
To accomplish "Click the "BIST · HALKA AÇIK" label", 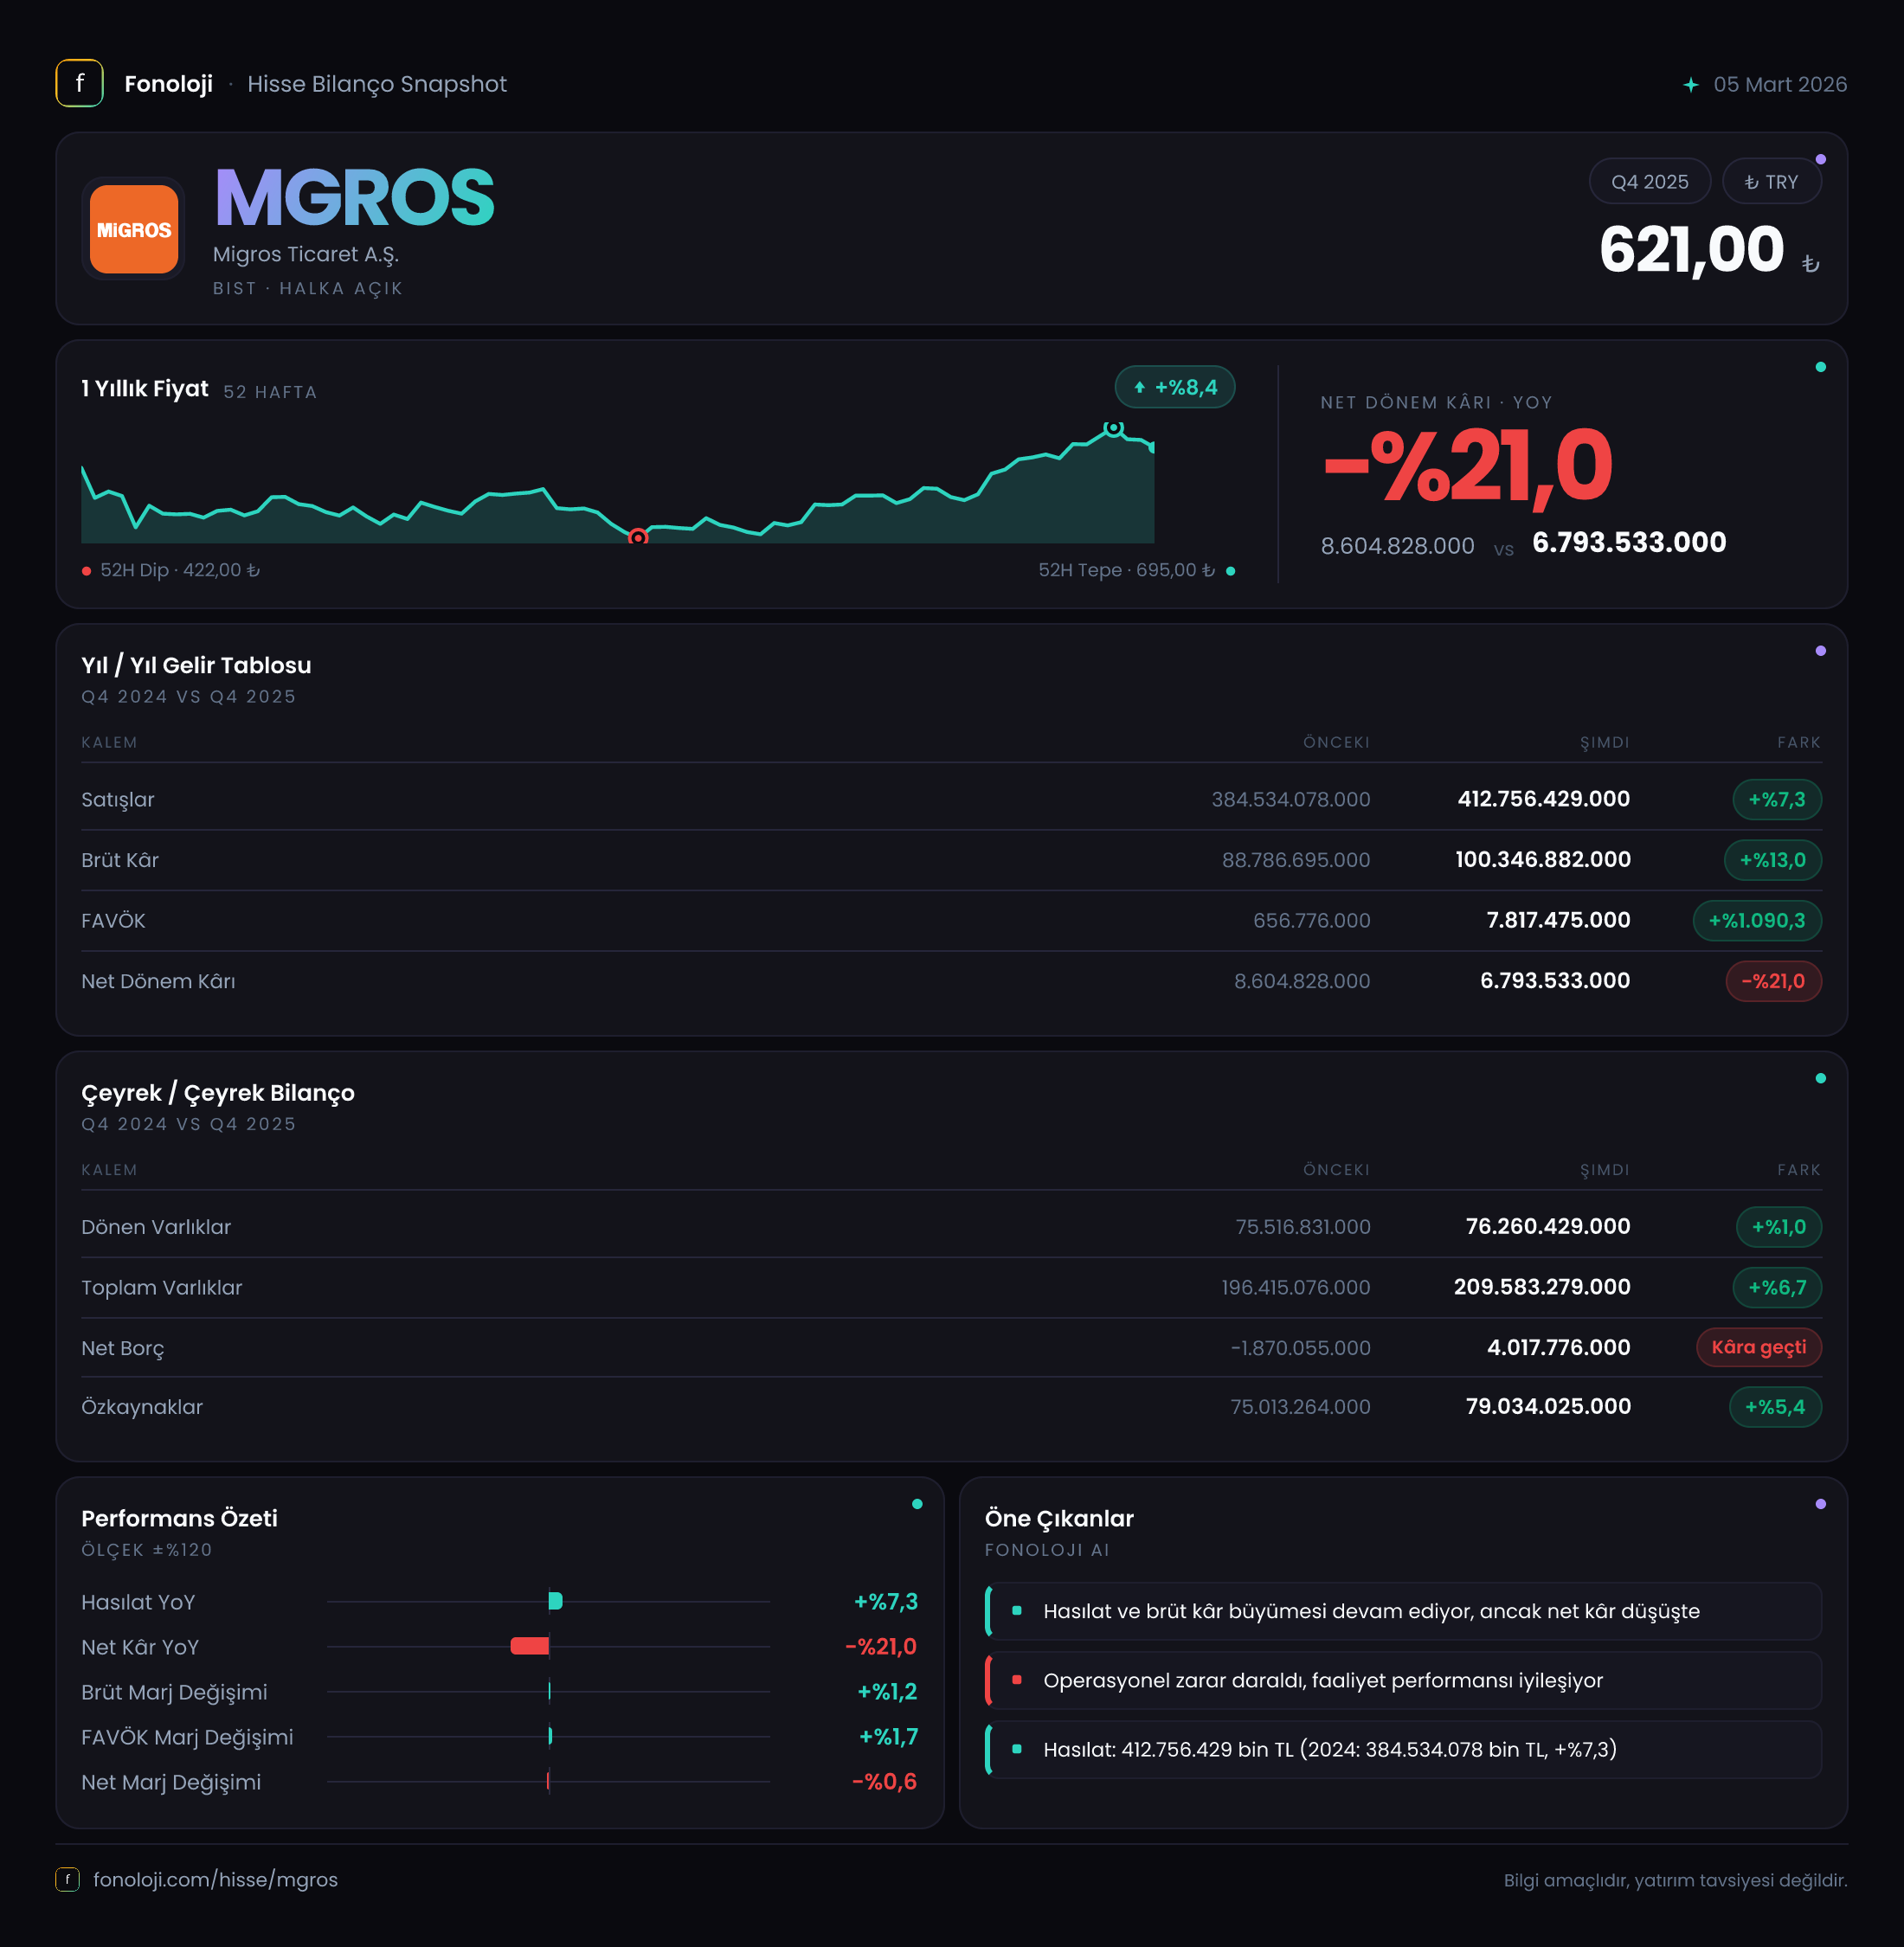I will [308, 288].
